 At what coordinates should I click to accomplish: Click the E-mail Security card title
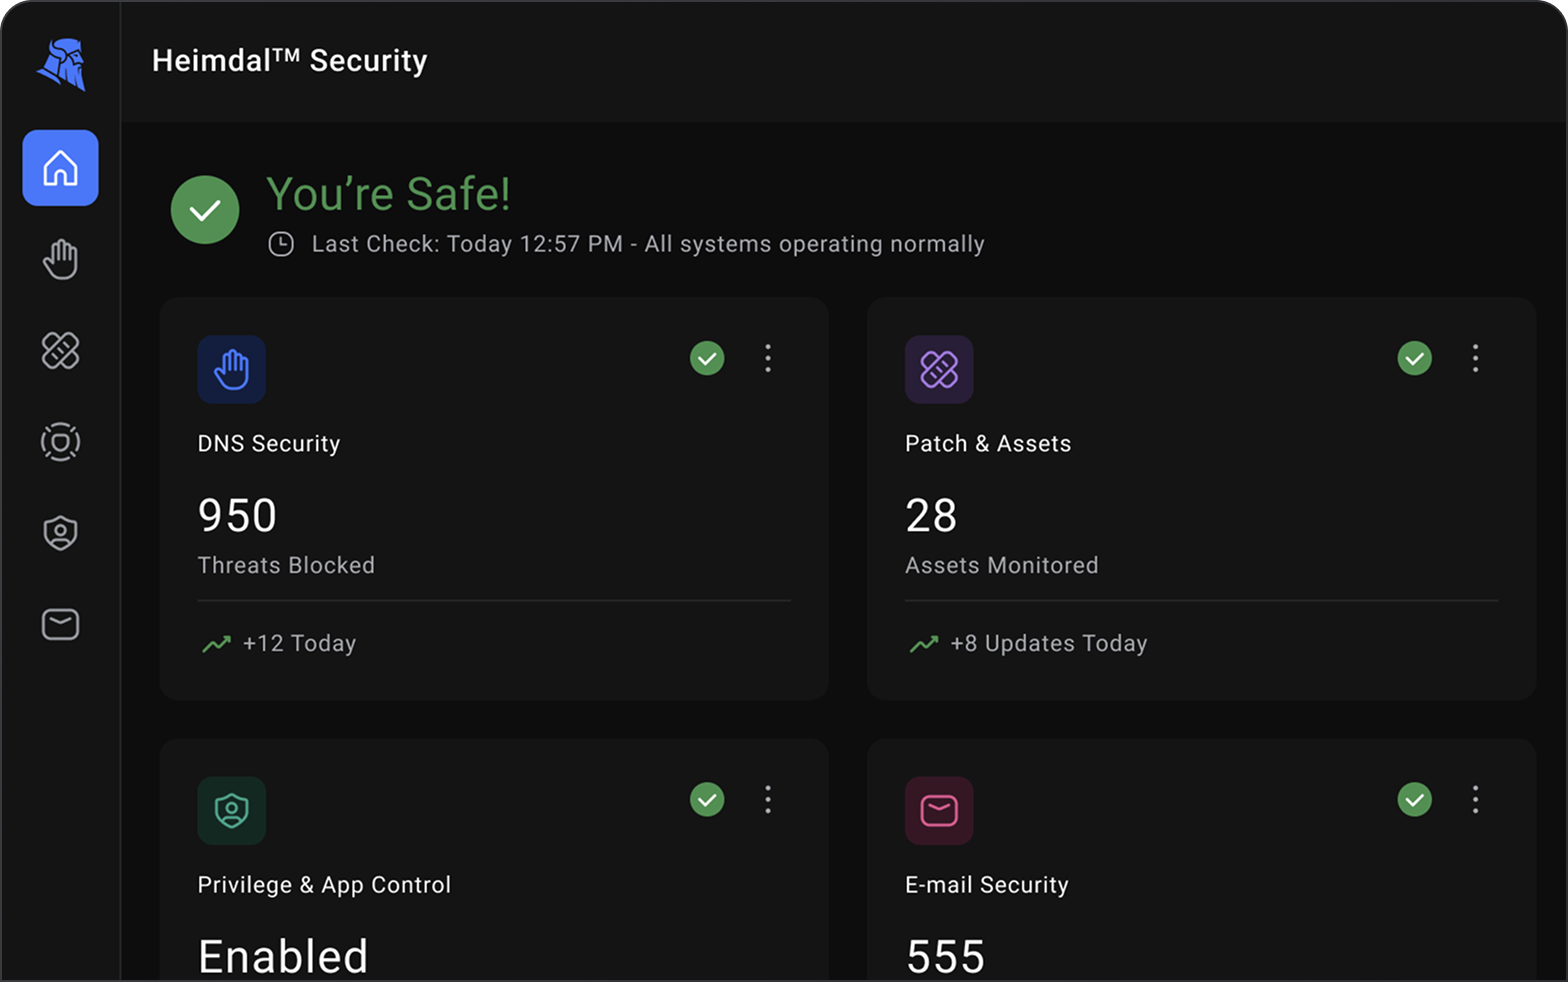(987, 885)
